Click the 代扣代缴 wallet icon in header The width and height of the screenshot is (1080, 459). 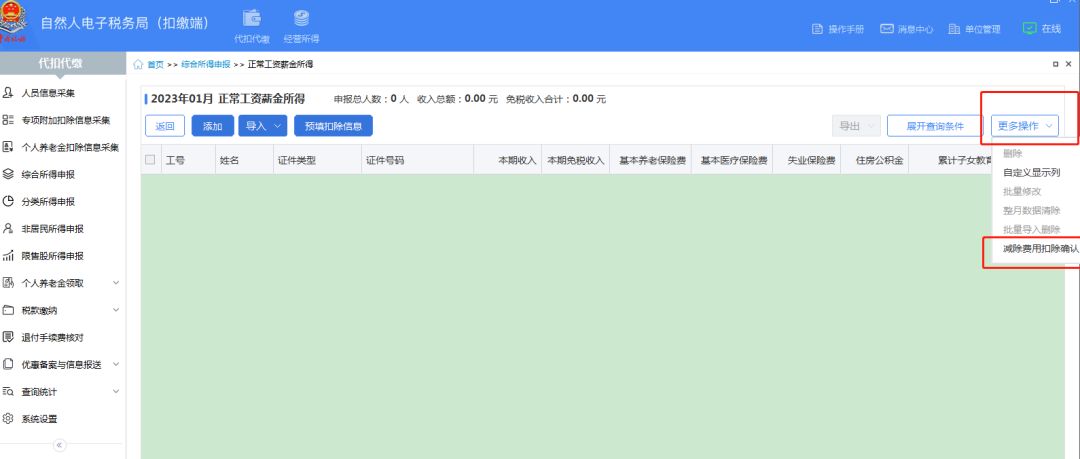click(x=252, y=19)
